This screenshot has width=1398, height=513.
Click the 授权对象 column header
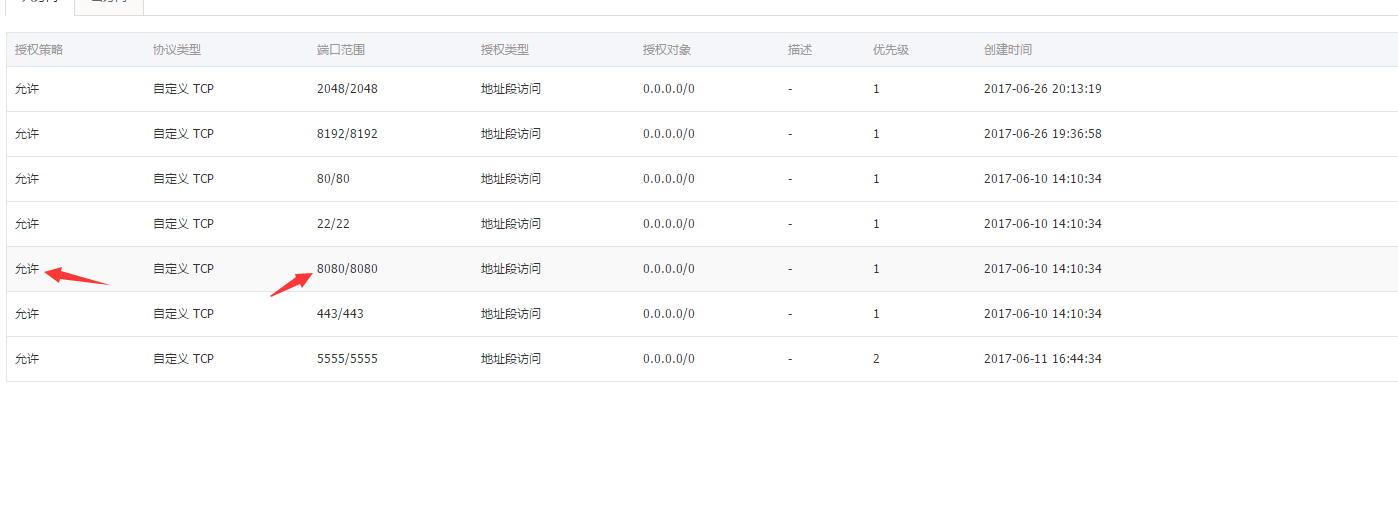(667, 49)
